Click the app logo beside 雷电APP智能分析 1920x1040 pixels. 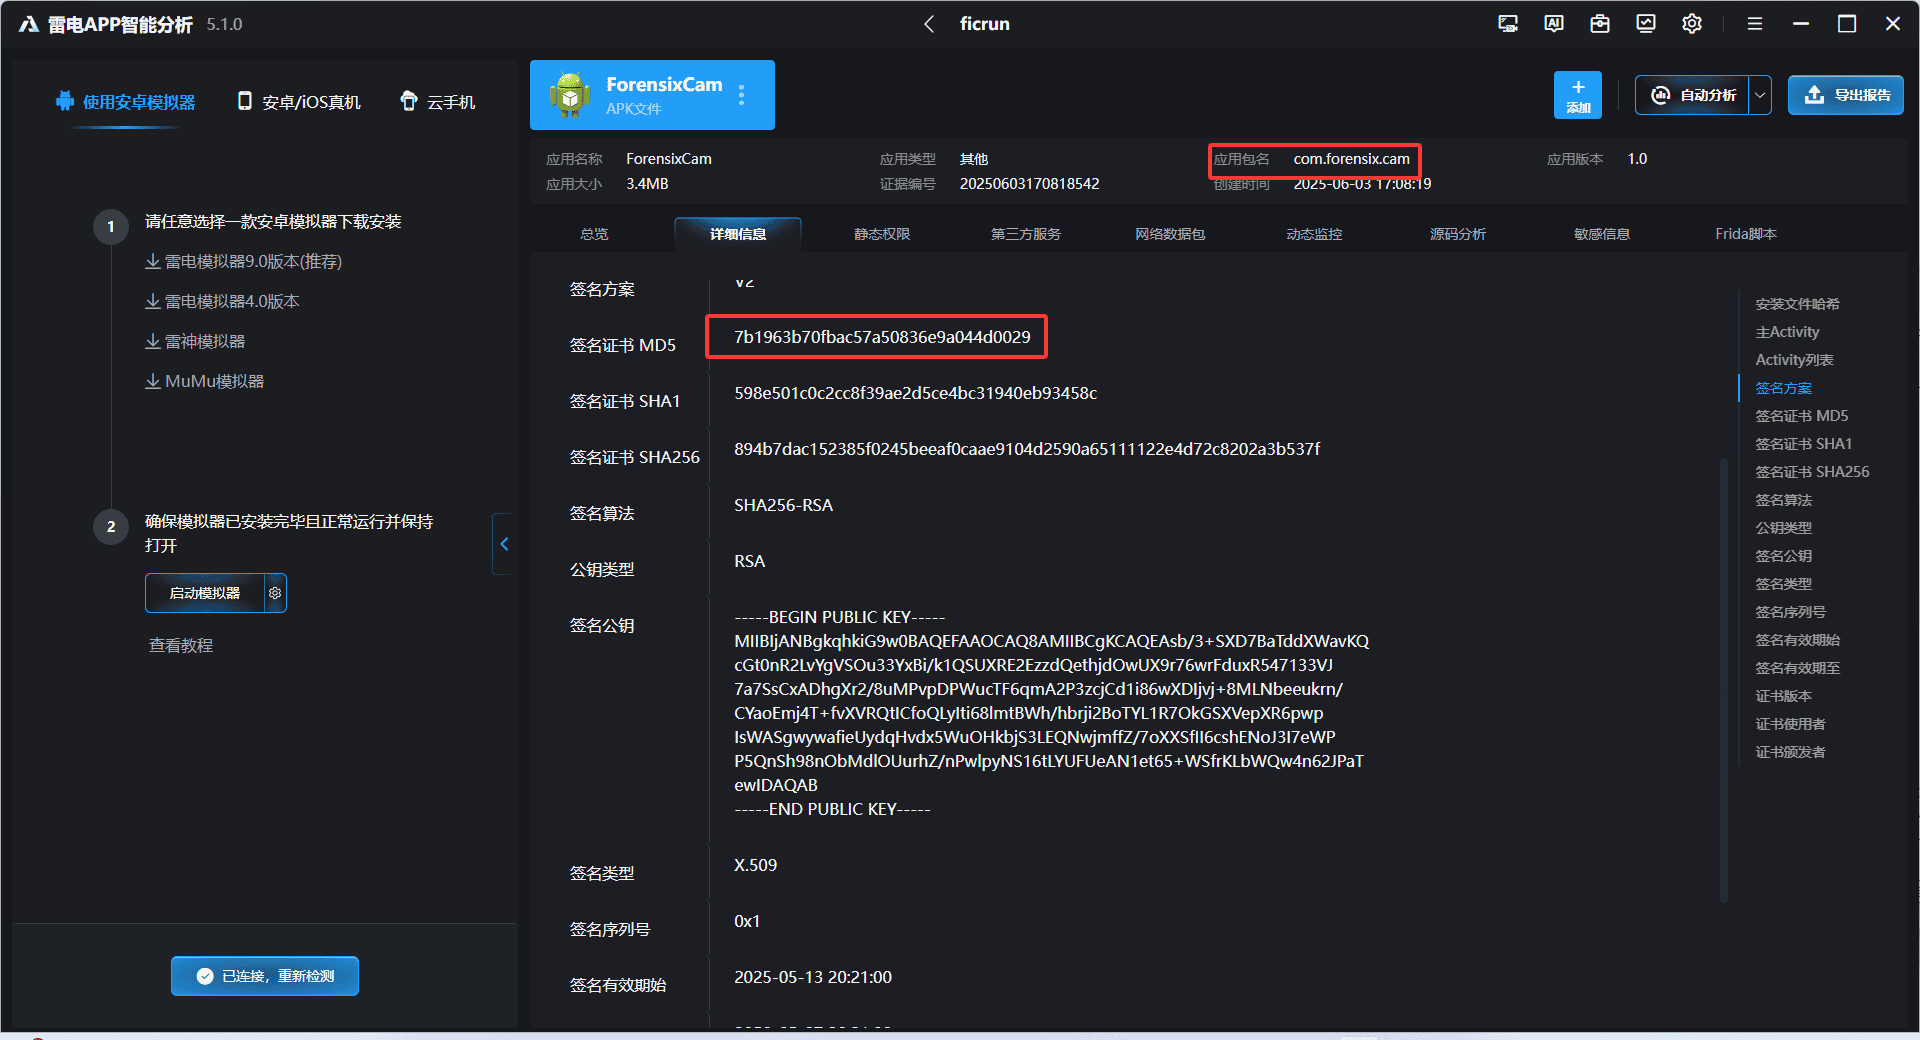29,24
